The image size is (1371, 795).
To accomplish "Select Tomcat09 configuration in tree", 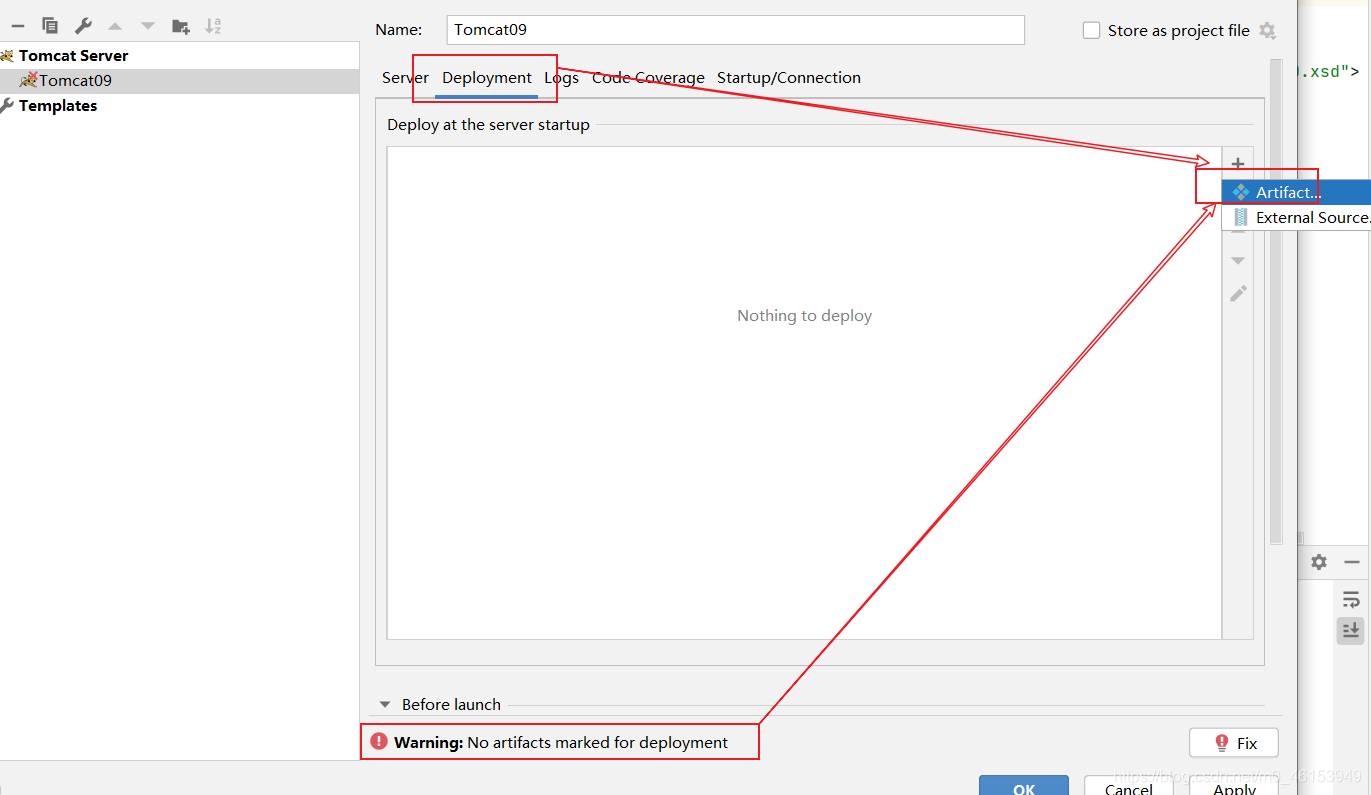I will point(75,81).
